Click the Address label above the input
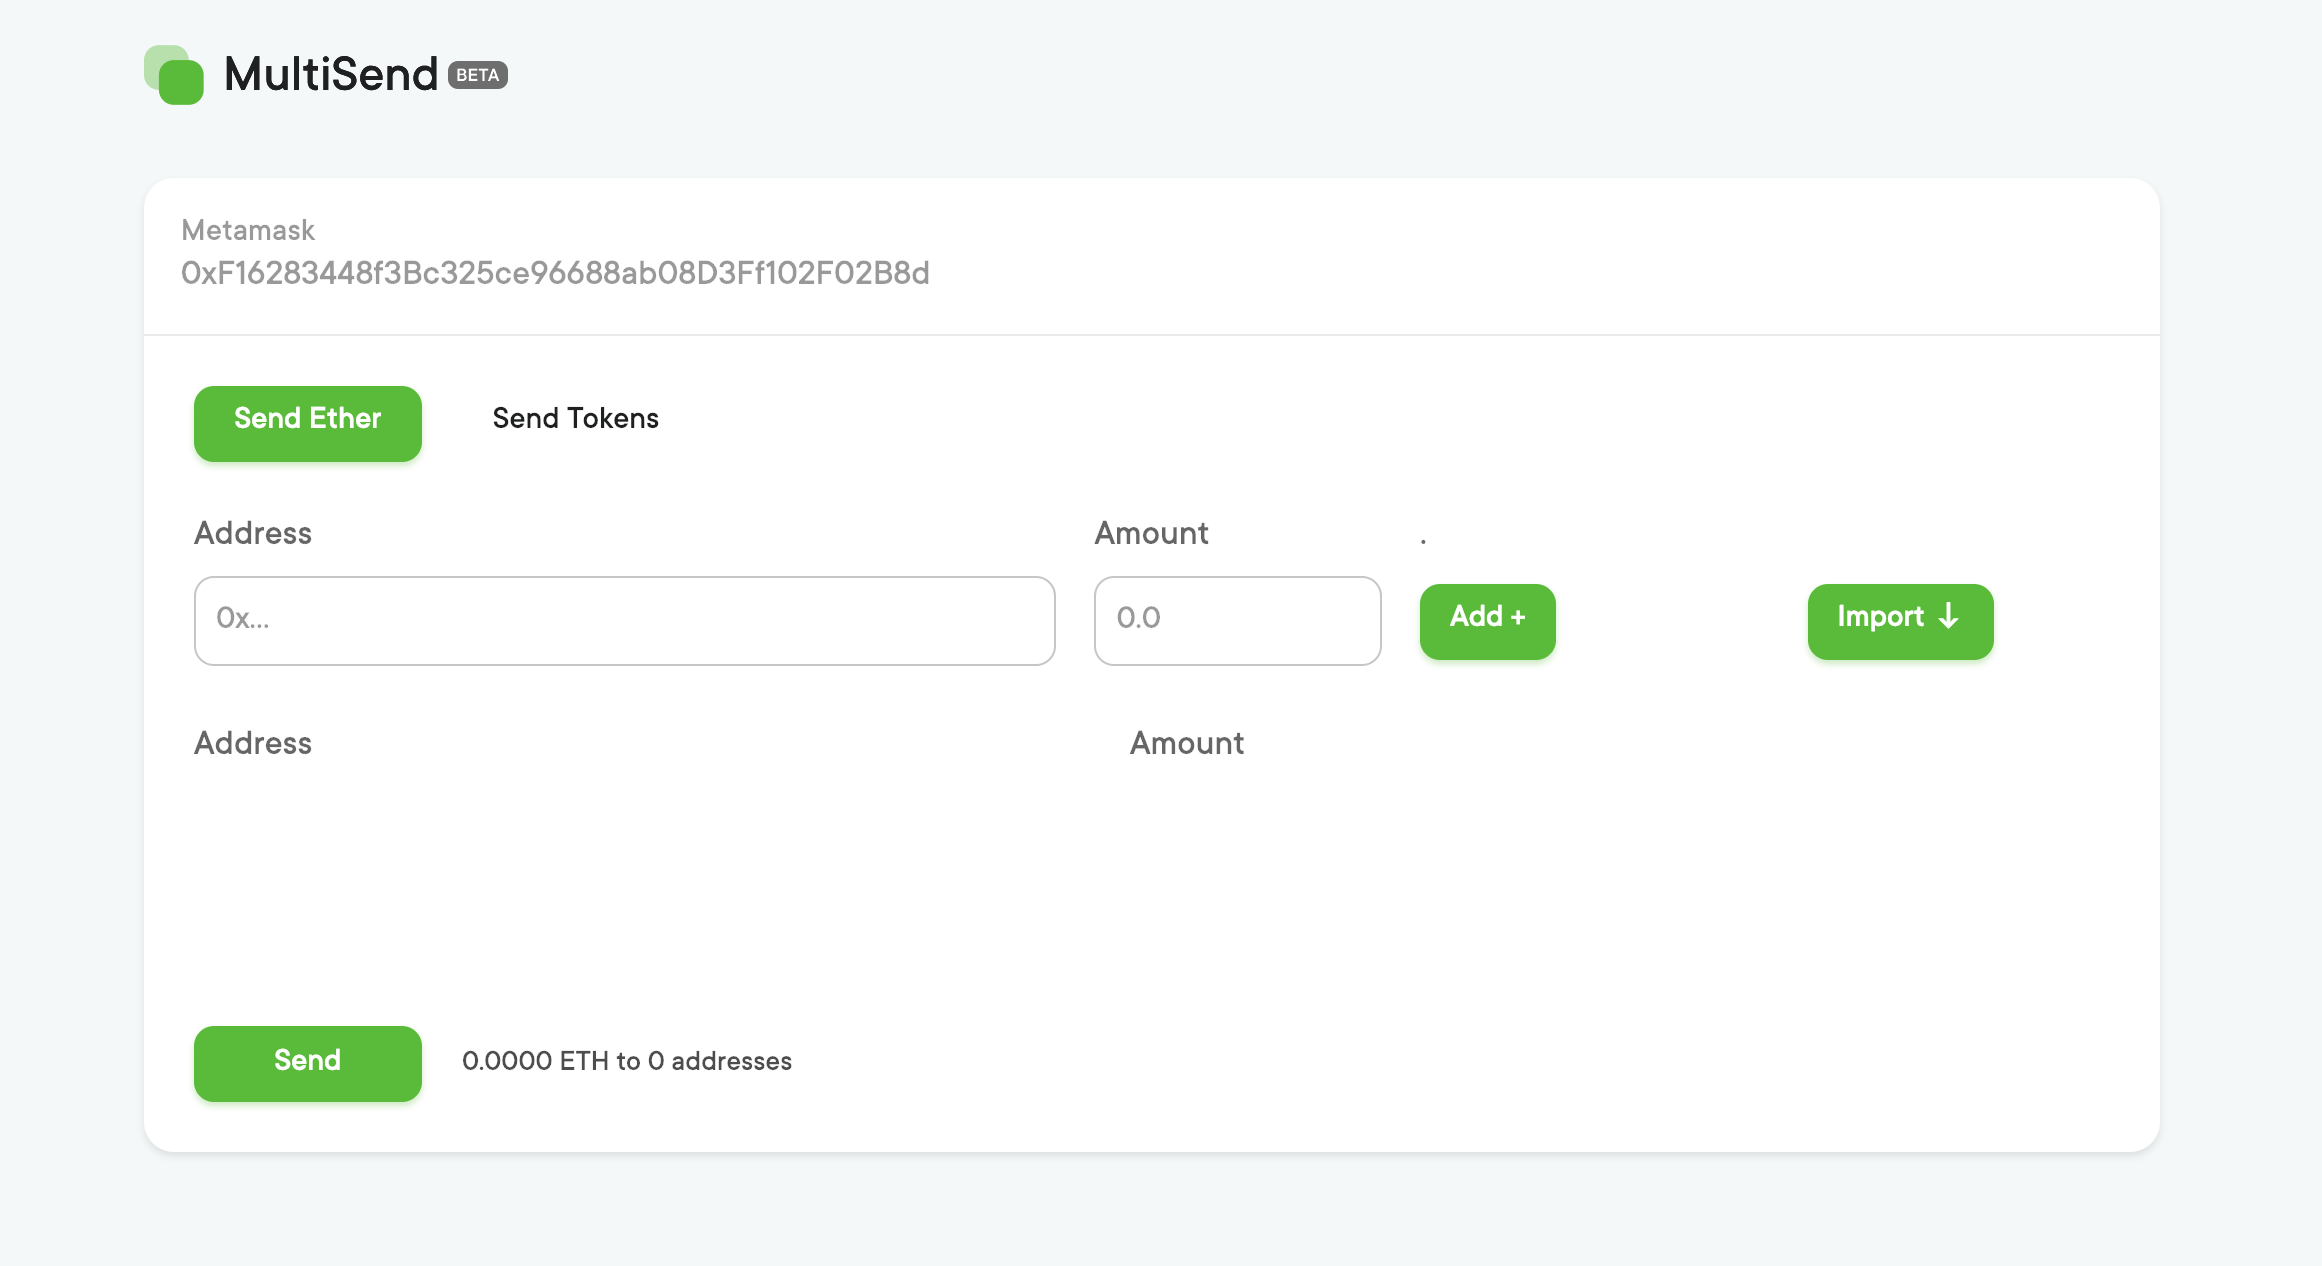The image size is (2322, 1266). [253, 533]
